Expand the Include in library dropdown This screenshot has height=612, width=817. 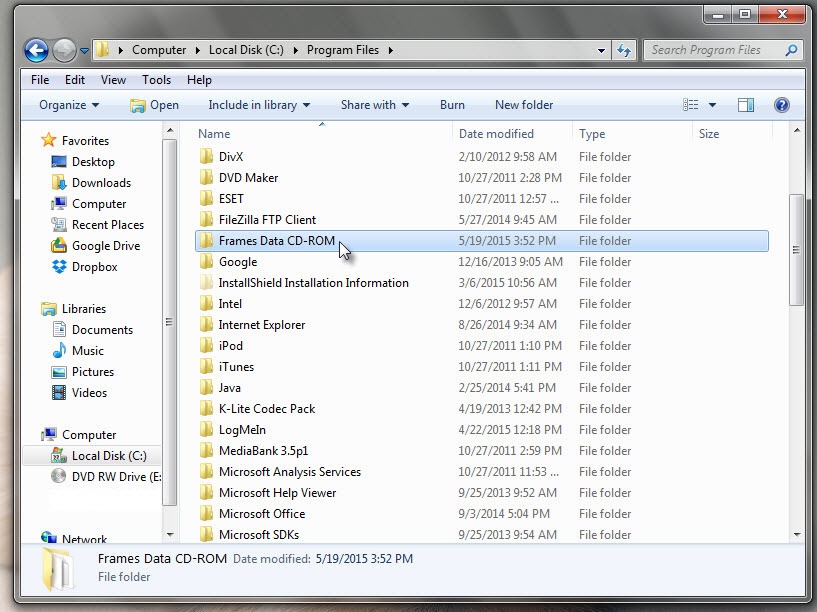259,105
